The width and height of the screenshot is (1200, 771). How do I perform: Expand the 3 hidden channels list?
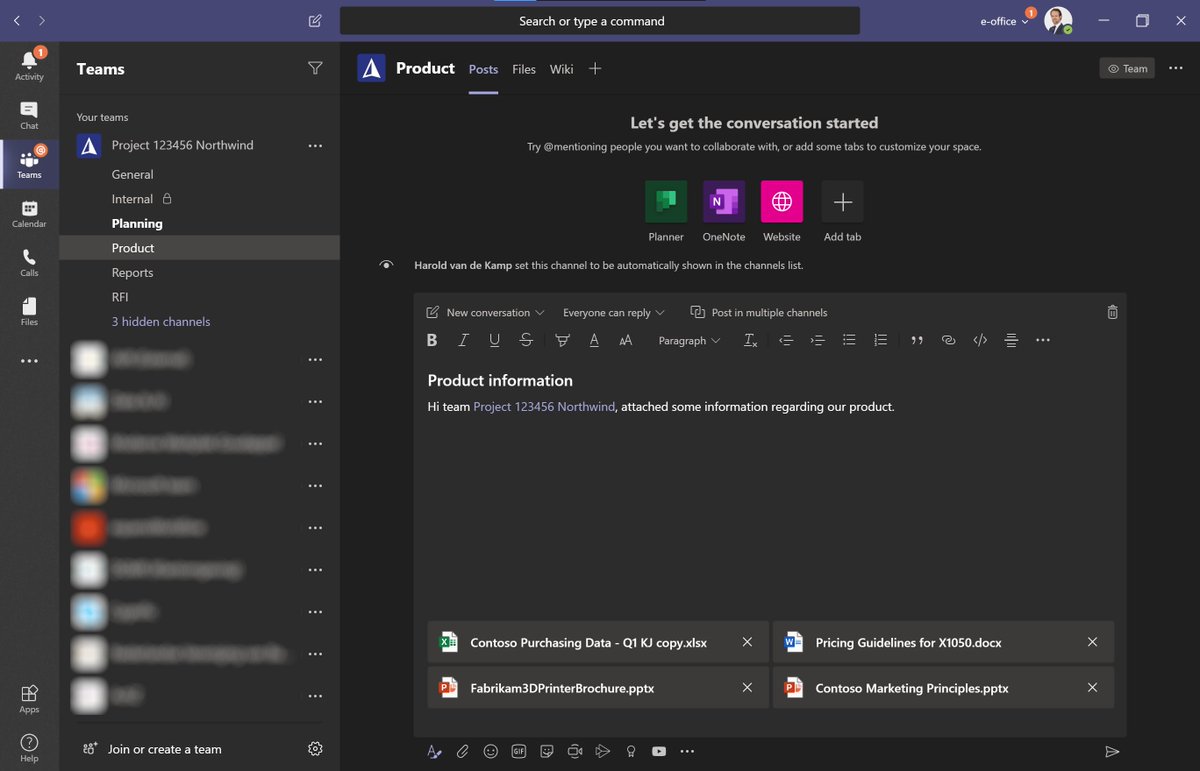(x=161, y=321)
